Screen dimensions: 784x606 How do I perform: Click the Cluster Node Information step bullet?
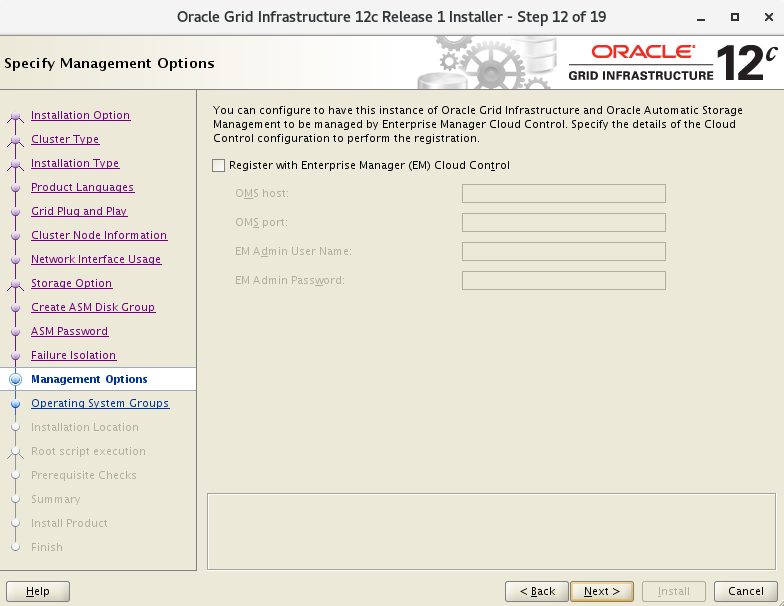pos(16,236)
